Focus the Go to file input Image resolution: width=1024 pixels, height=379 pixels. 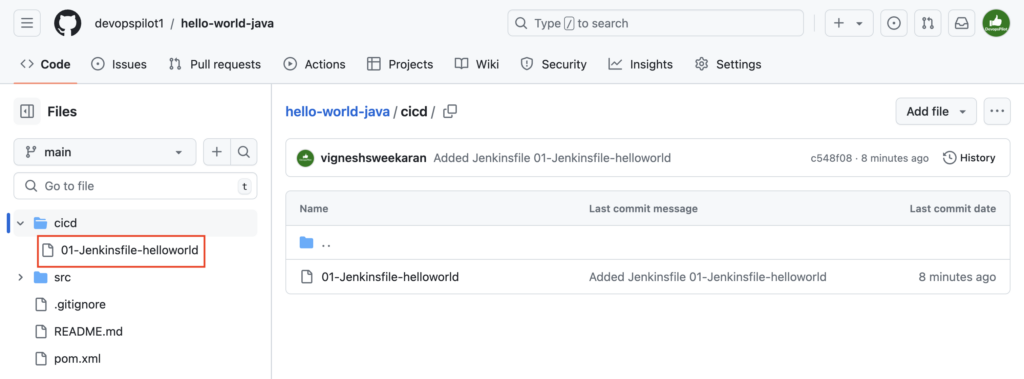click(135, 186)
